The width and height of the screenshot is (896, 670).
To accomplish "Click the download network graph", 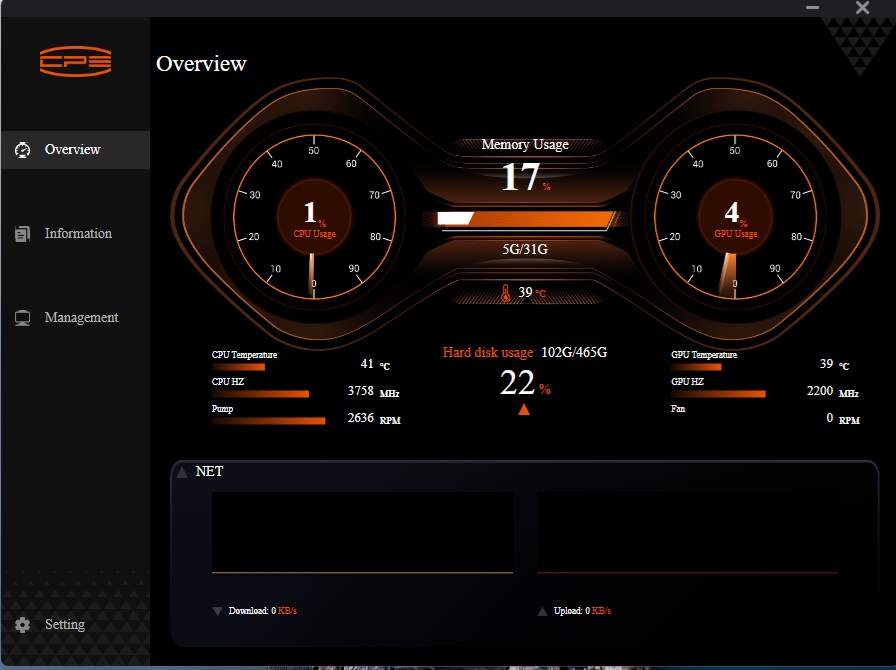I will click(362, 533).
